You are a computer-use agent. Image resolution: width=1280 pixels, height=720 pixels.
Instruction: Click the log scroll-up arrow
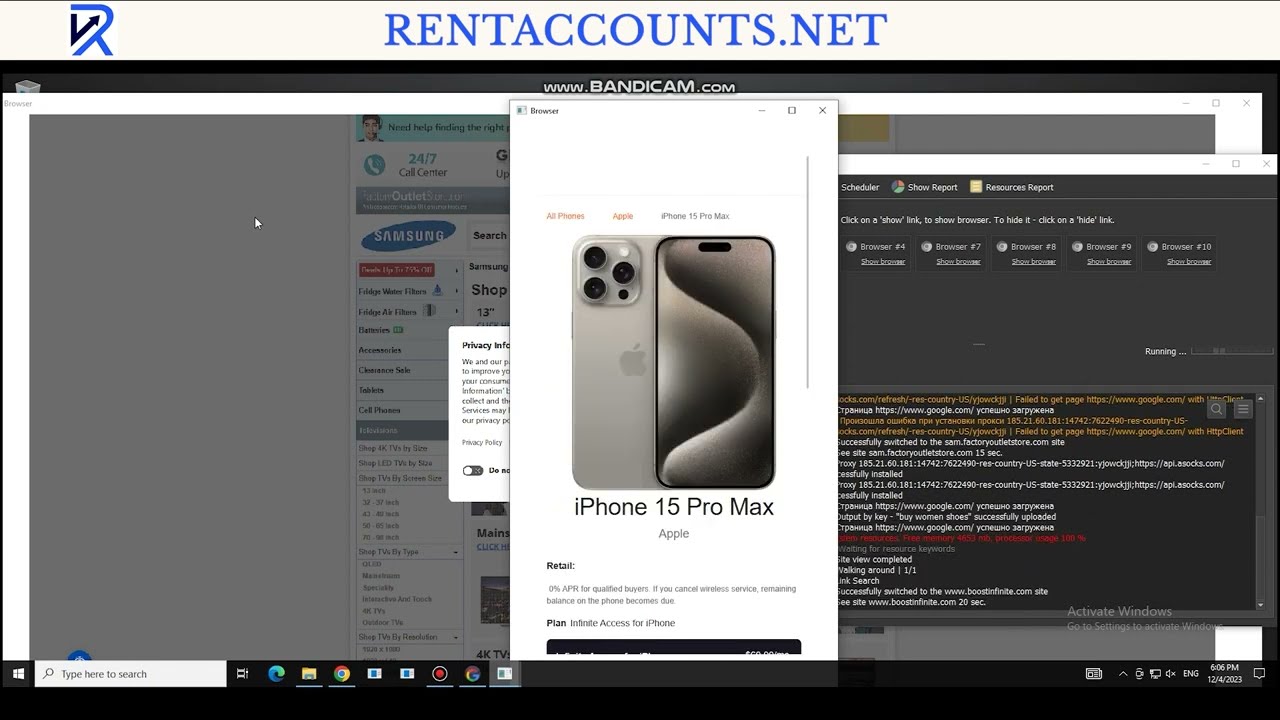[x=1260, y=399]
